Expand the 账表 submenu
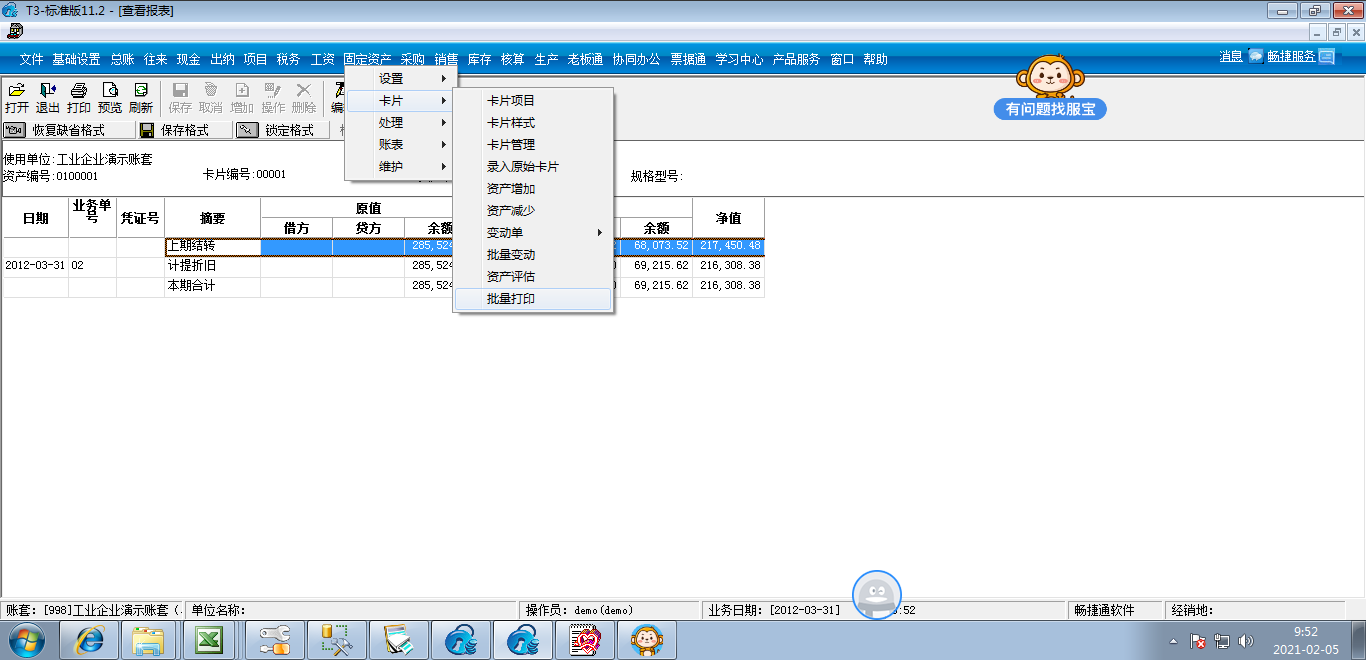Image resolution: width=1366 pixels, height=660 pixels. (x=400, y=145)
